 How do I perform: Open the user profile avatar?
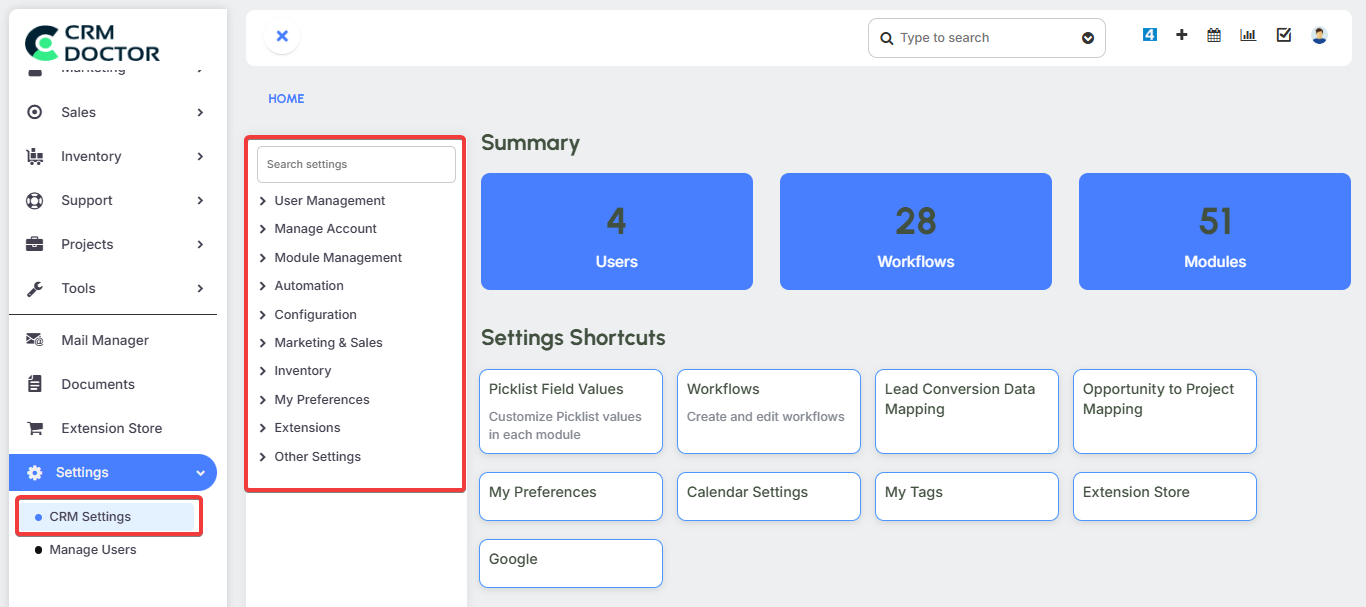pos(1319,35)
